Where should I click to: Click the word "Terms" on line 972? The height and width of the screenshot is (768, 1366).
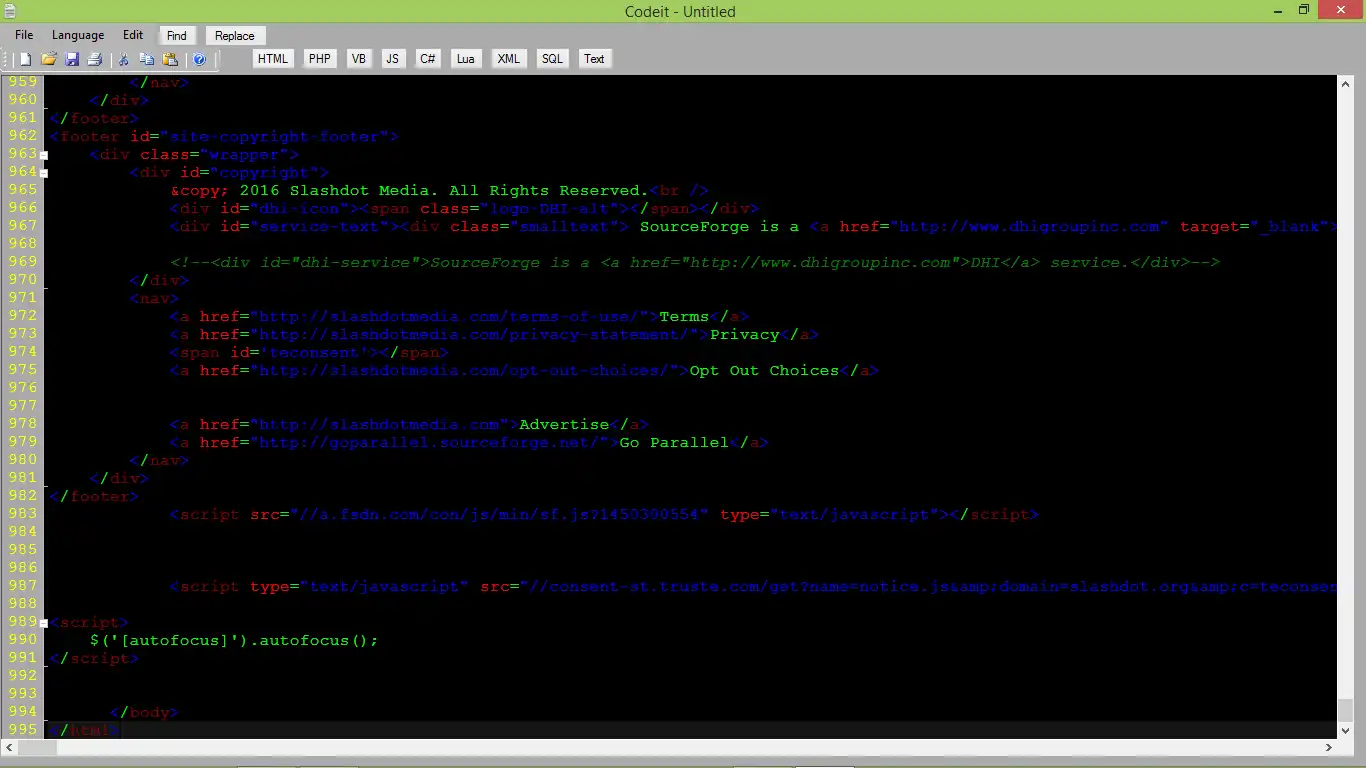point(684,317)
